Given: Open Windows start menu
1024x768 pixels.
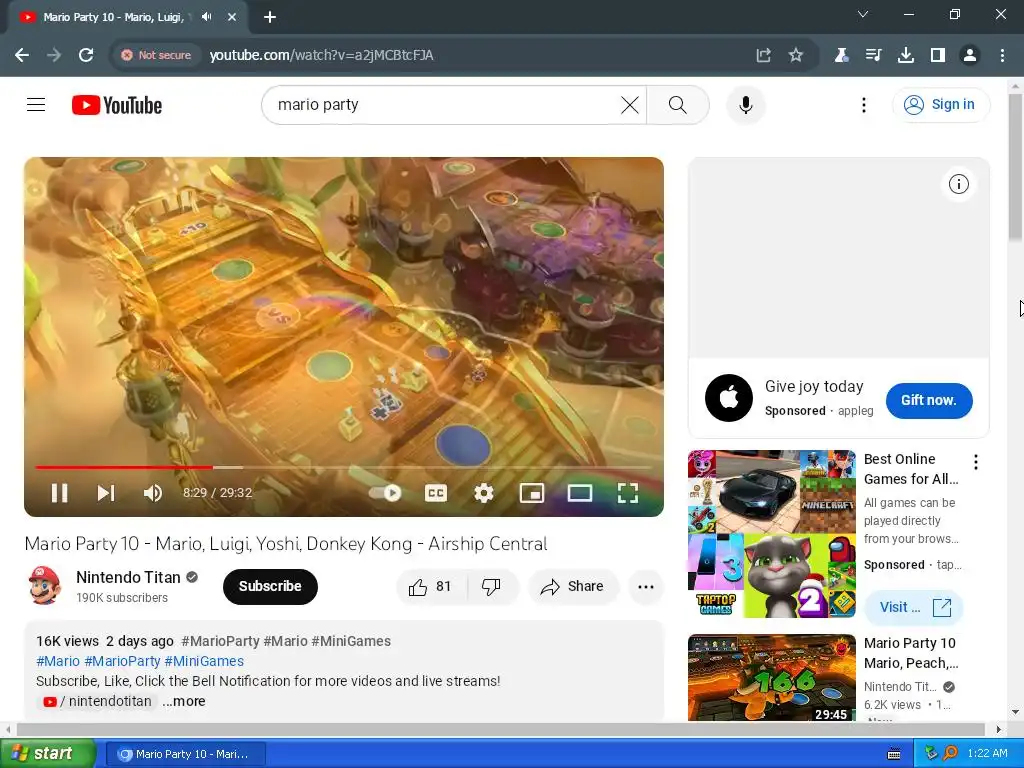Looking at the screenshot, I should [48, 754].
